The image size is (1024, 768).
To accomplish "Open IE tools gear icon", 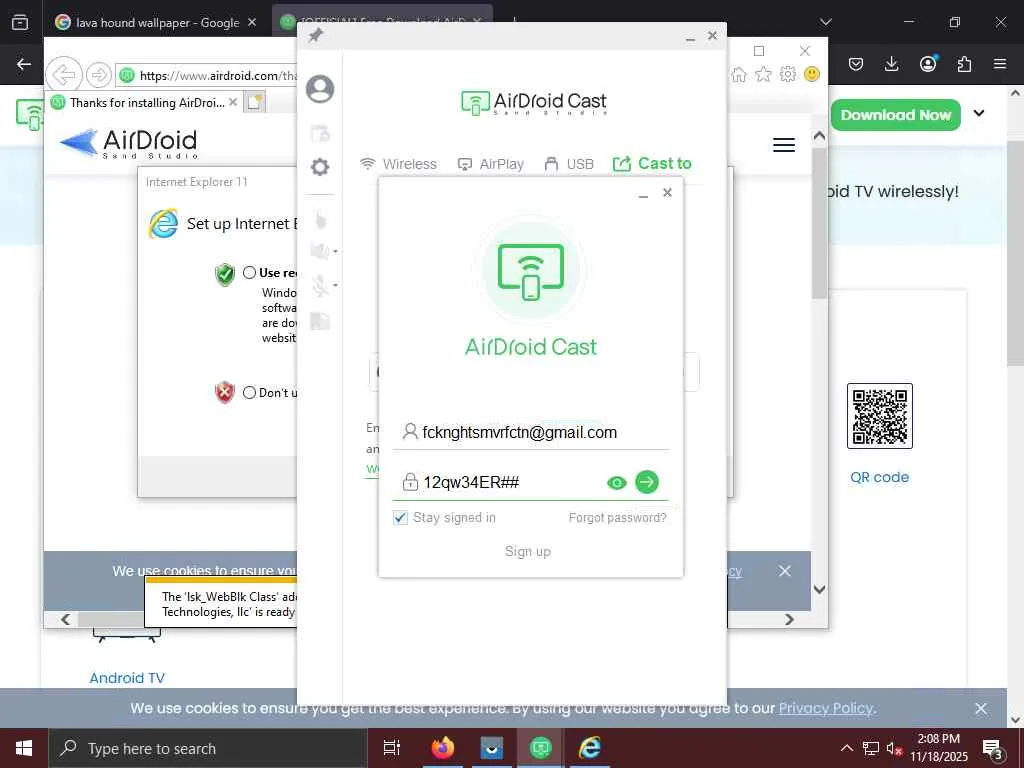I will pyautogui.click(x=788, y=74).
